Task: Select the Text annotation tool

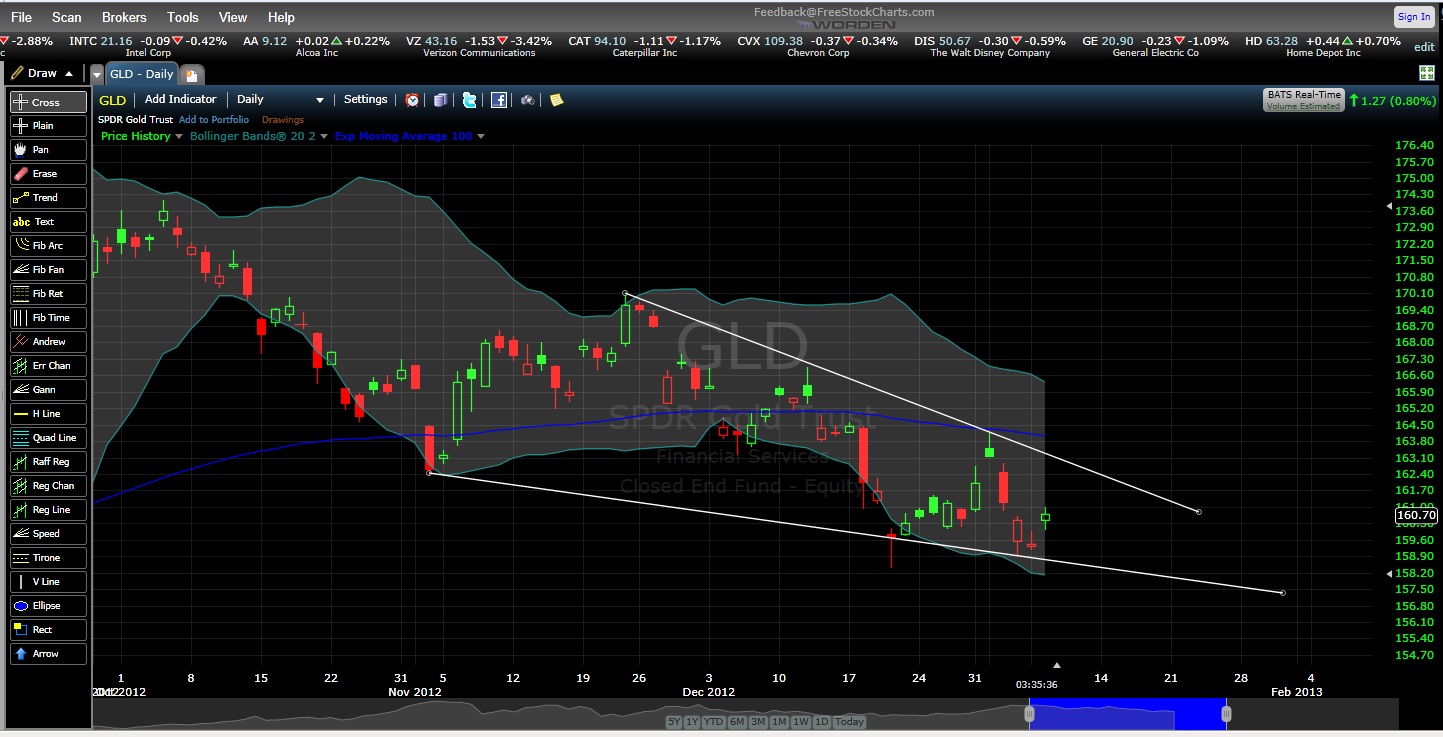Action: pos(48,222)
